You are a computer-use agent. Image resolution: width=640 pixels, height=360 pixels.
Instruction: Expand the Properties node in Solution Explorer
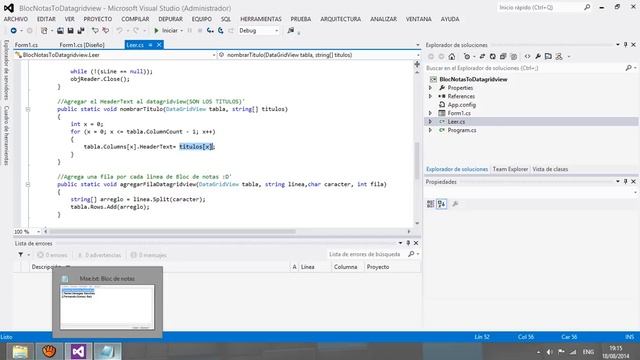(x=430, y=88)
